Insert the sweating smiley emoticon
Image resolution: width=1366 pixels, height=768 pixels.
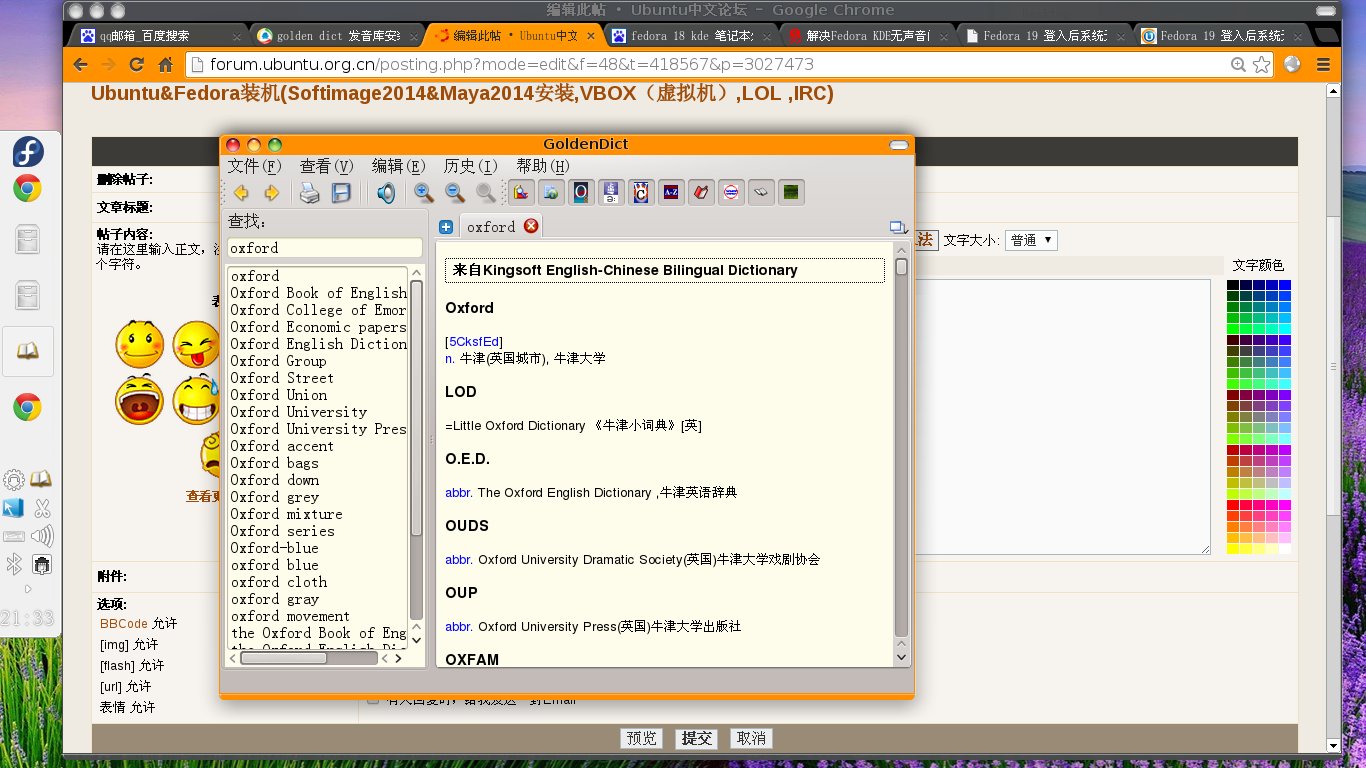point(195,401)
